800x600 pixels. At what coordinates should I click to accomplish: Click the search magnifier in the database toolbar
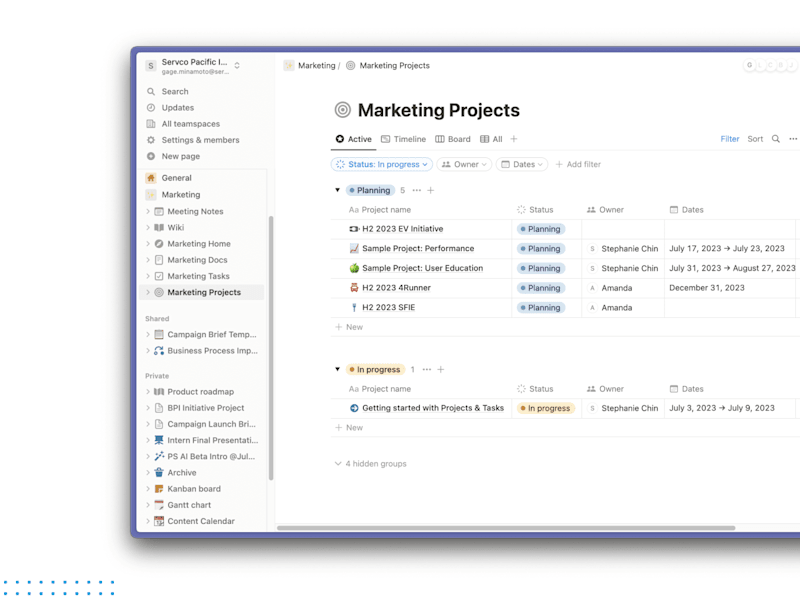(776, 139)
